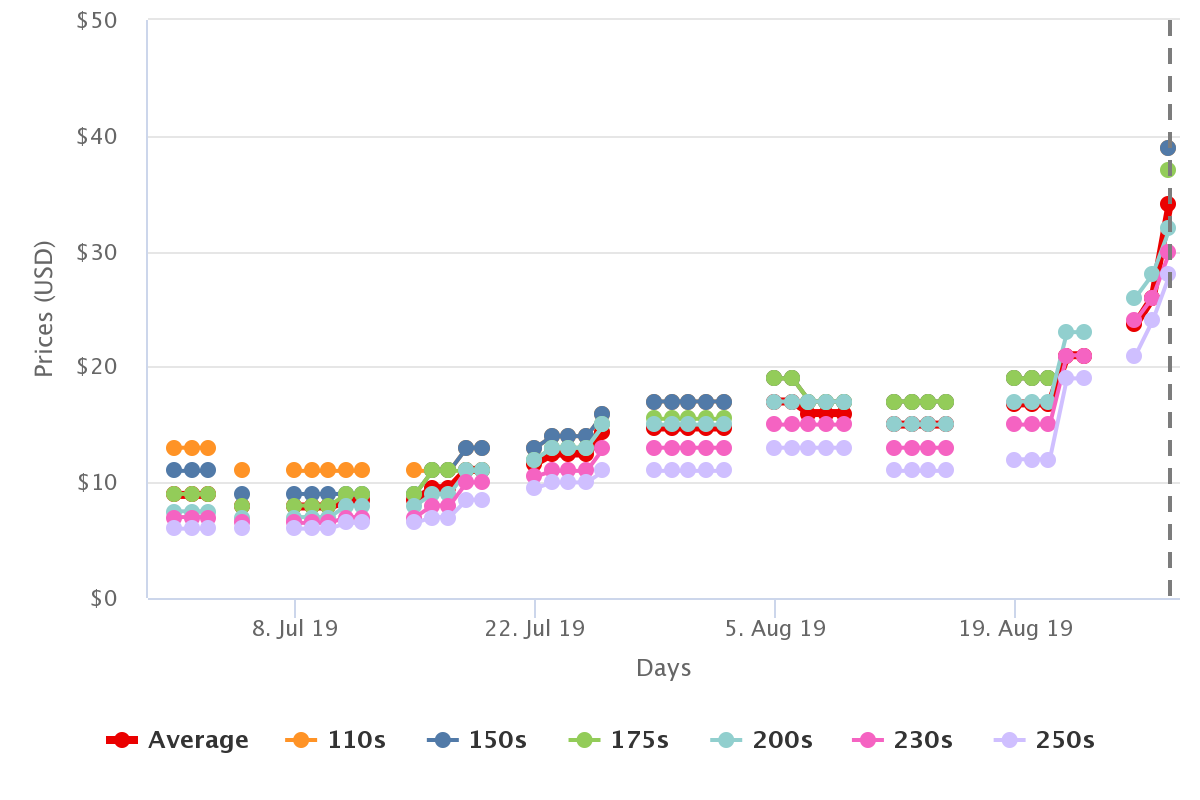
Task: Click the vertical dashed line marker
Action: 1170,400
